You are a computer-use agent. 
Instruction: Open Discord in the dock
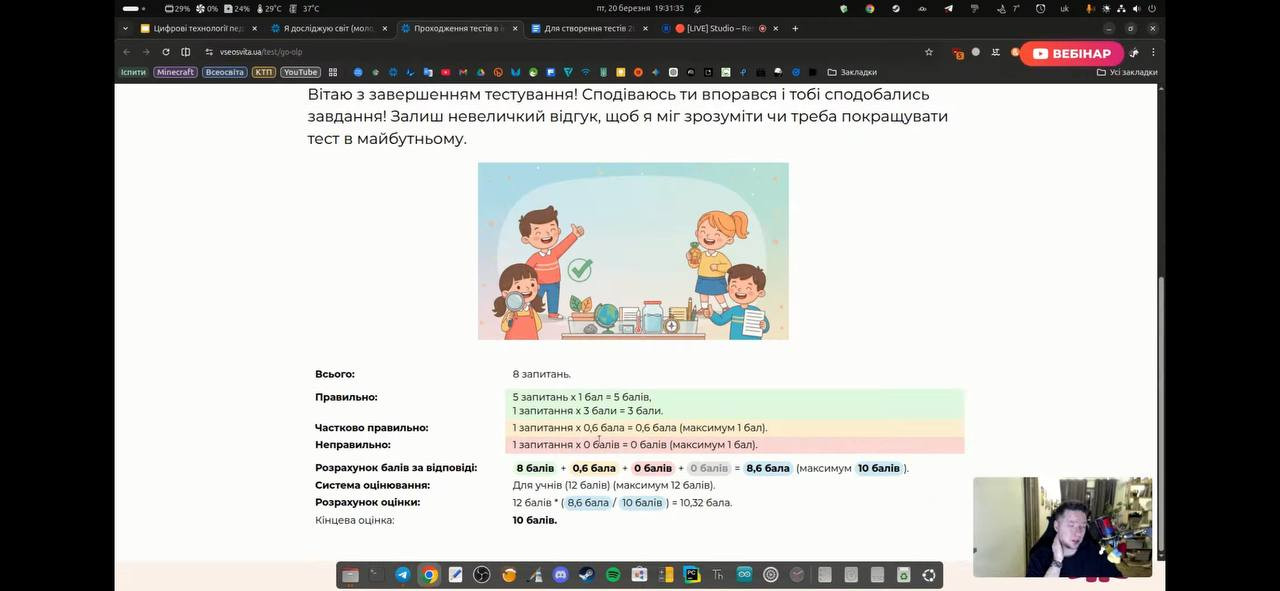tap(560, 575)
